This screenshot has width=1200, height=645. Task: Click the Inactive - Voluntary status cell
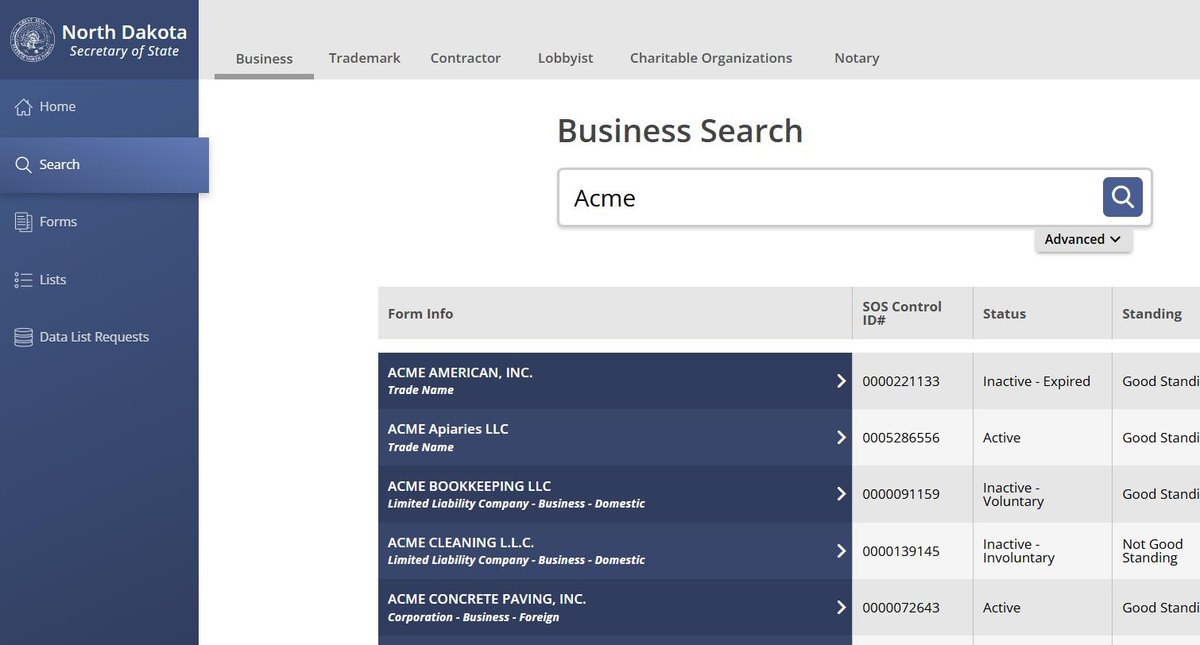tap(1042, 494)
